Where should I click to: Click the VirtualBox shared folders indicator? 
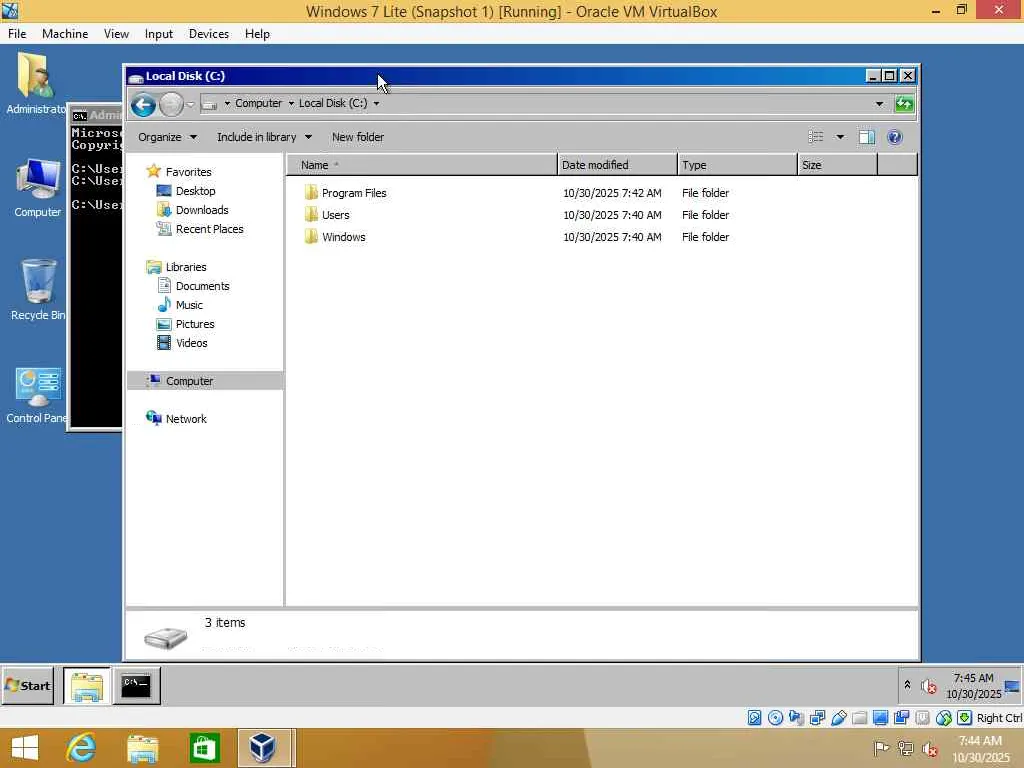tap(859, 718)
